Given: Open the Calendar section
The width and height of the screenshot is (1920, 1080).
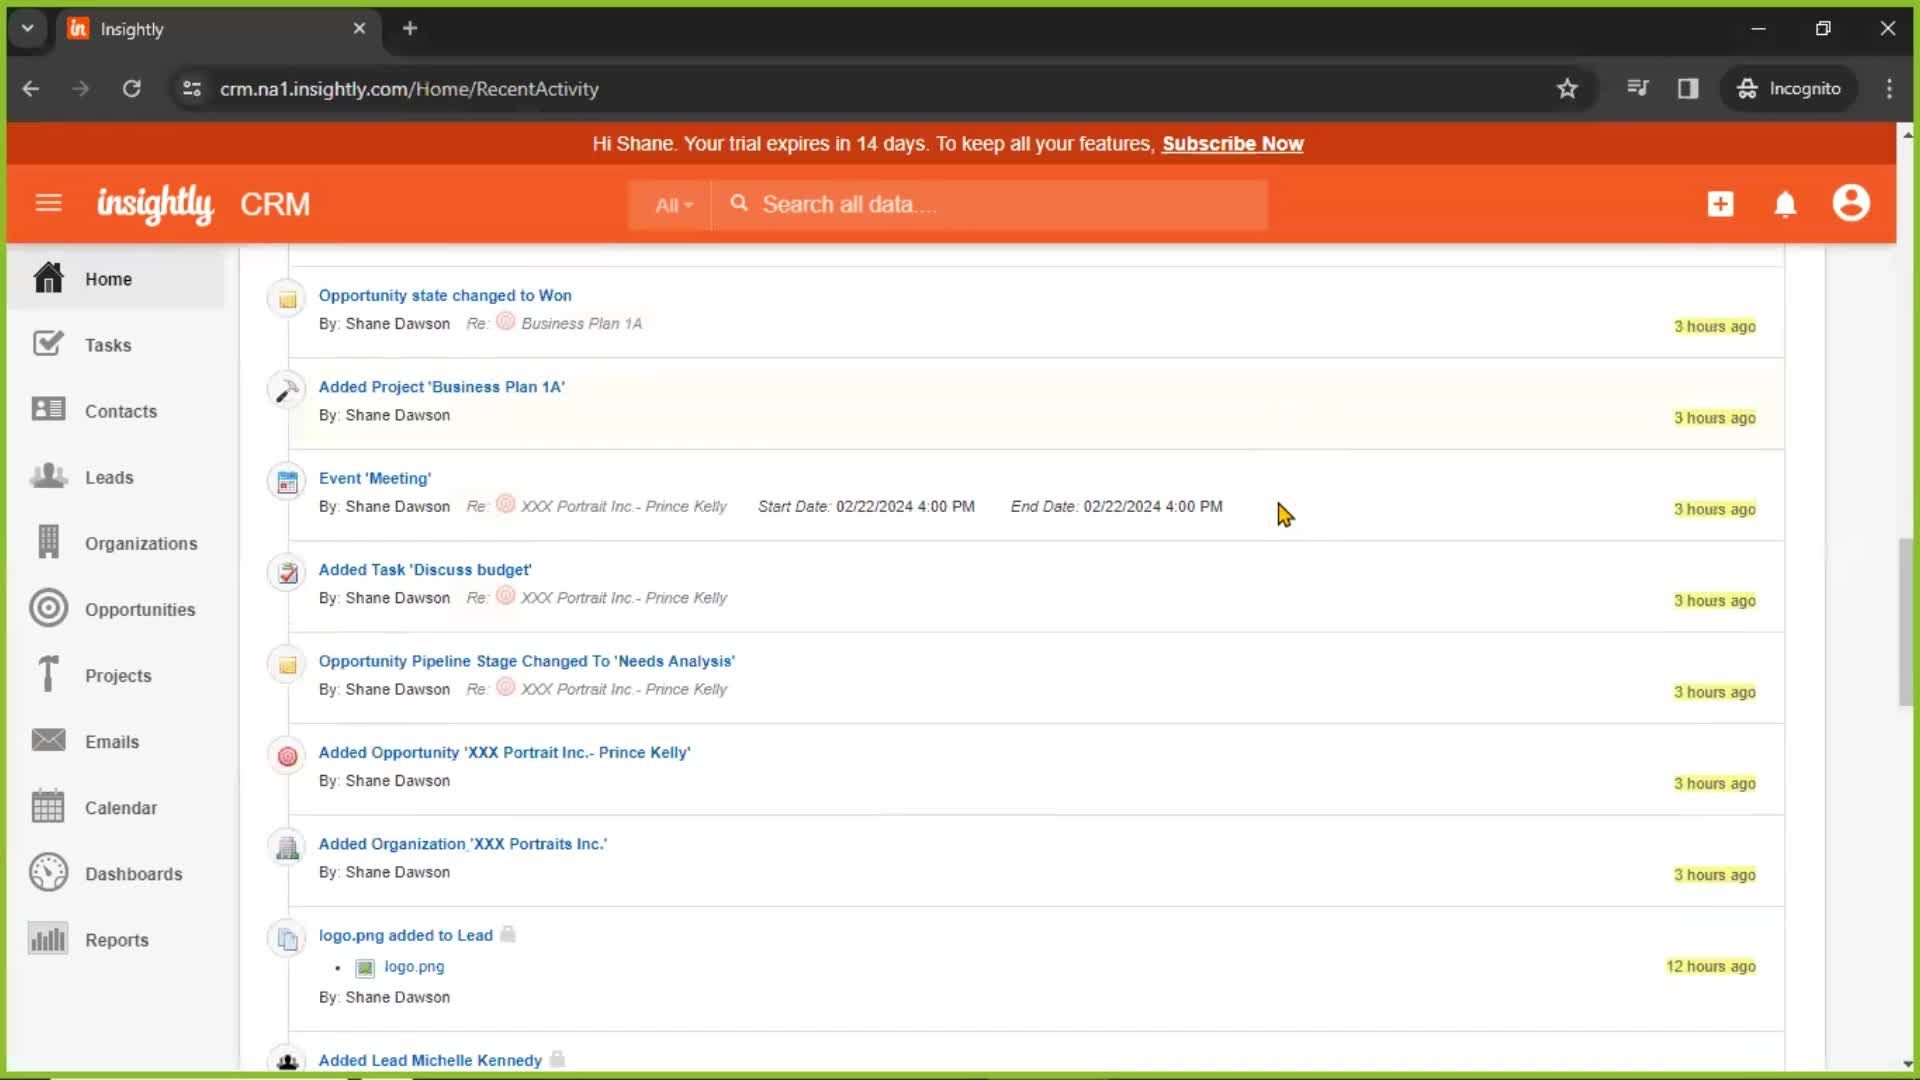Looking at the screenshot, I should tap(120, 807).
